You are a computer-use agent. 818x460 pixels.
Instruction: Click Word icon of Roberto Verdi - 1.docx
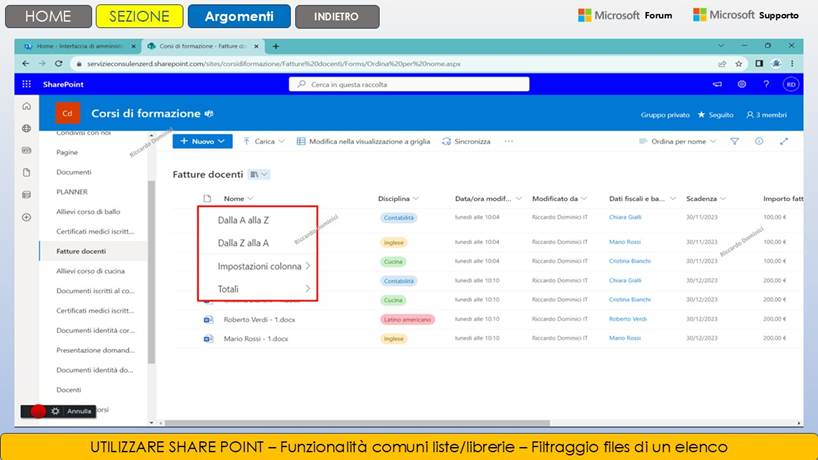click(208, 319)
